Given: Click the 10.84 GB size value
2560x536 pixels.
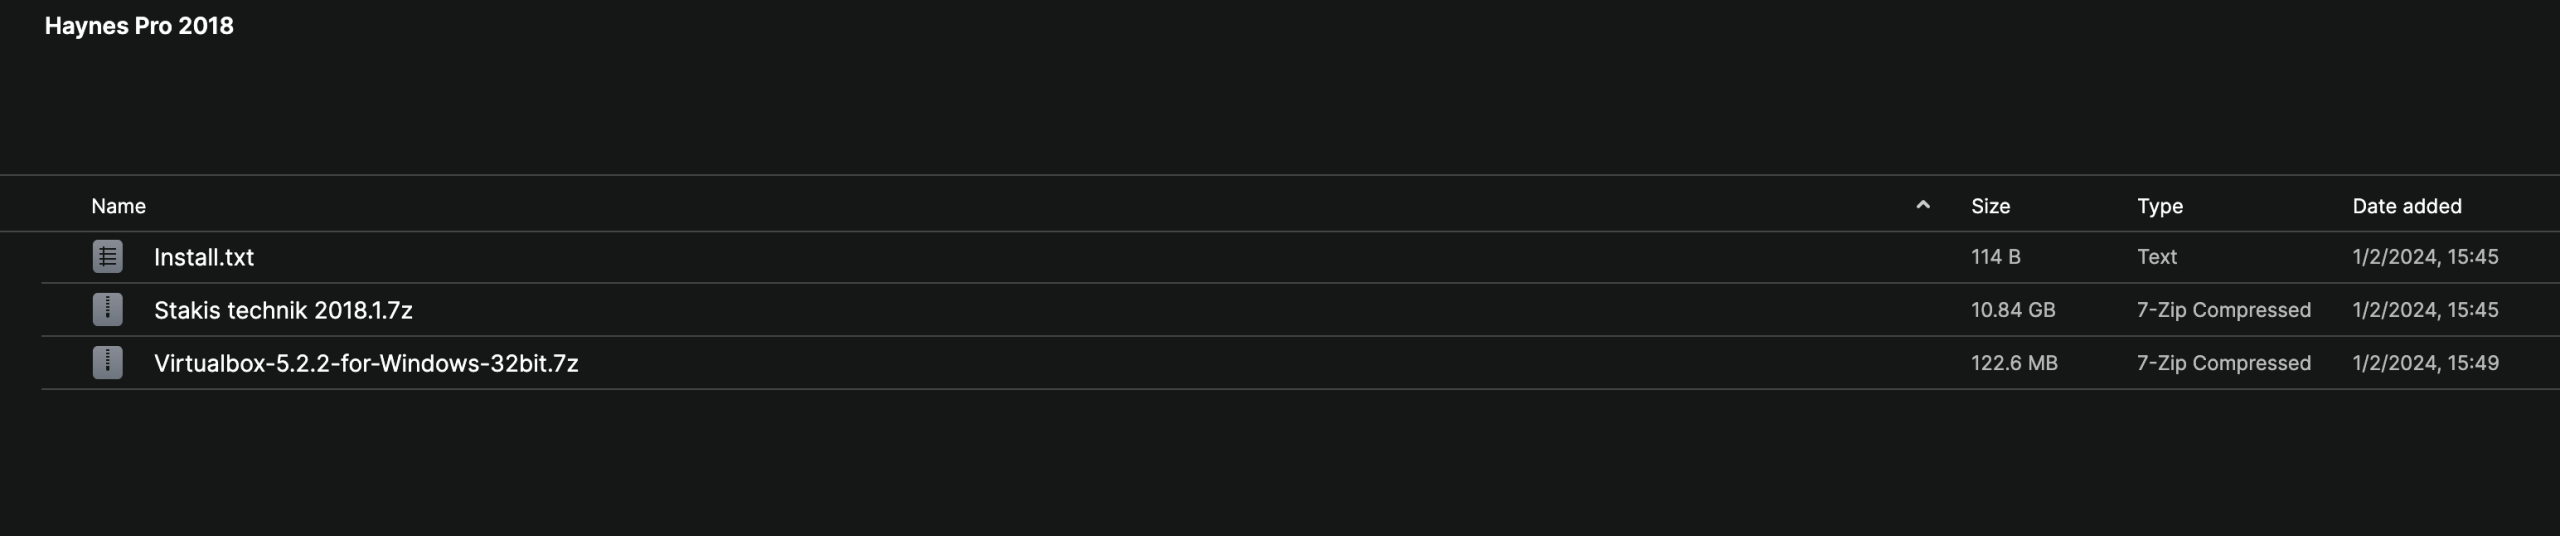Looking at the screenshot, I should 2012,310.
